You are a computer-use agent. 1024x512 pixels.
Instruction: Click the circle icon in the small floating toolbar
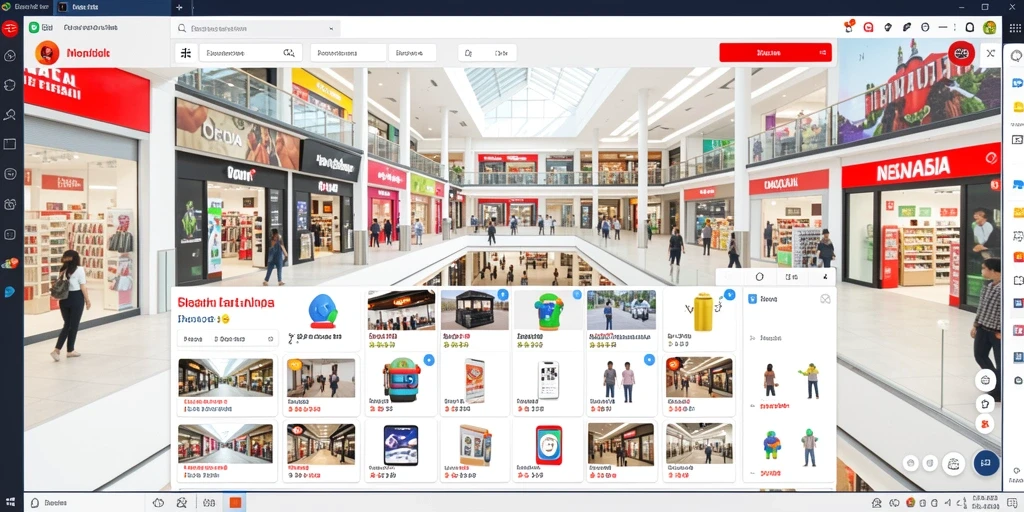click(x=759, y=277)
